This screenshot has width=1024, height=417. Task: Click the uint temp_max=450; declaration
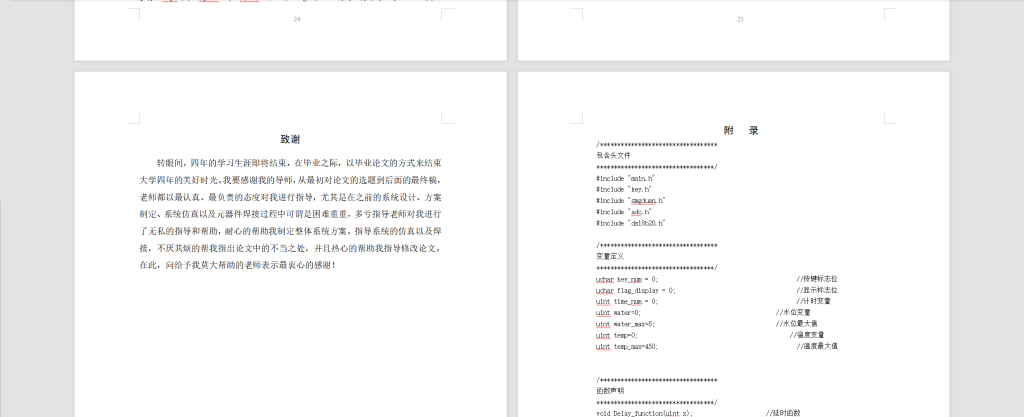click(x=627, y=347)
